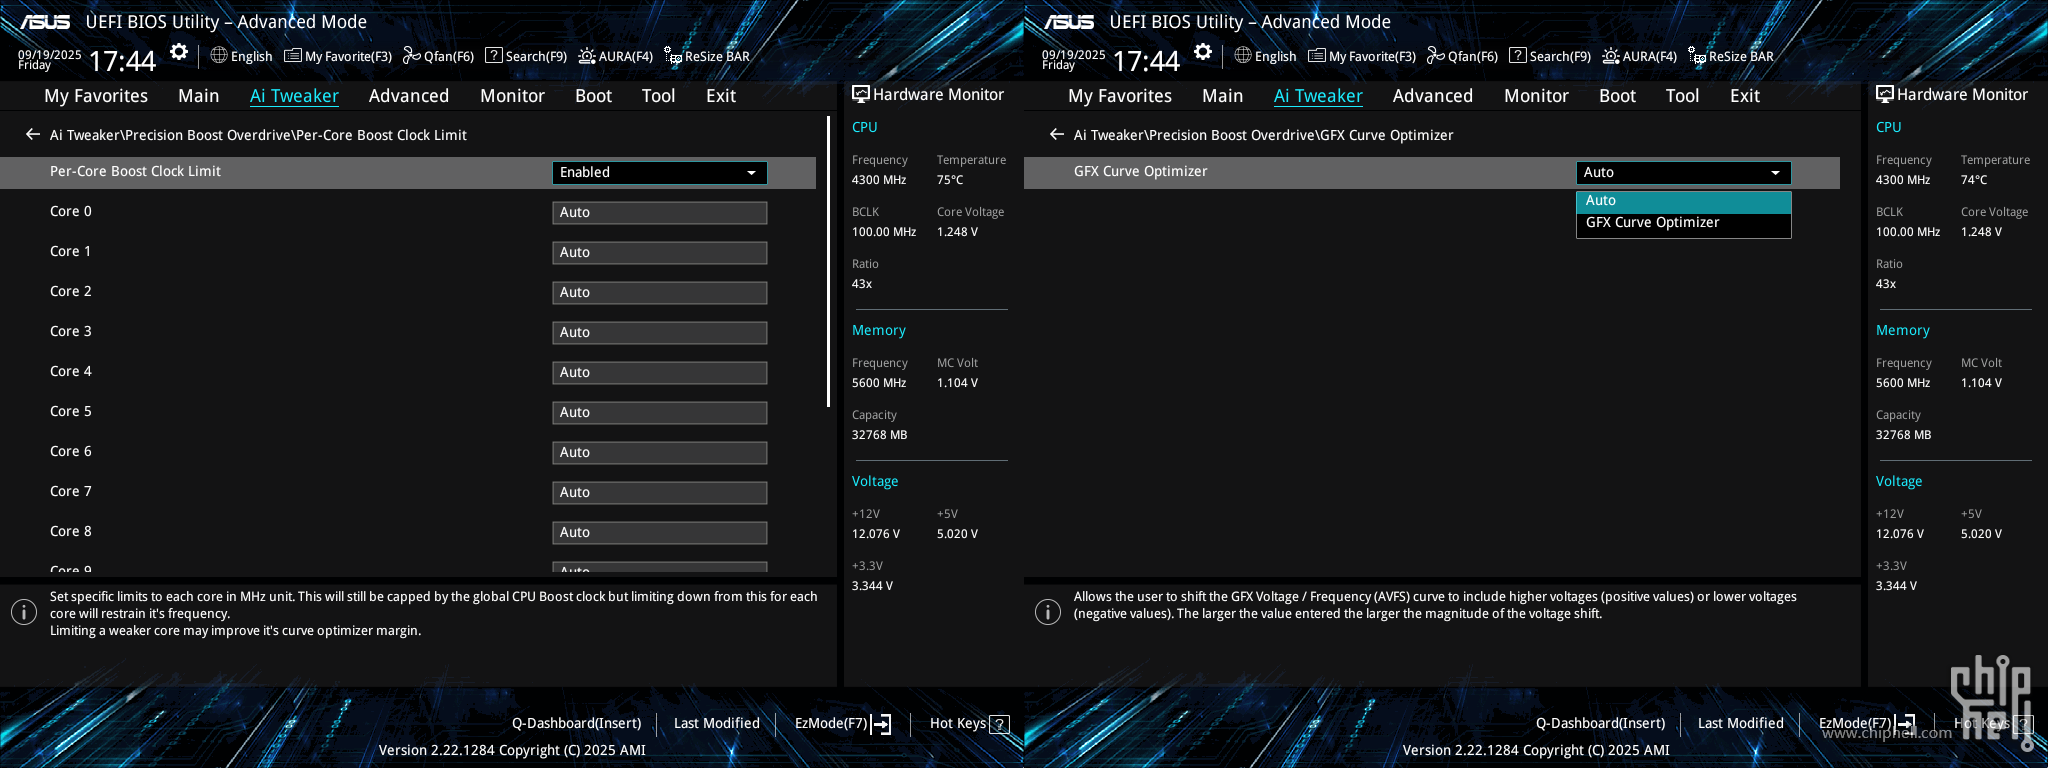The height and width of the screenshot is (768, 2048).
Task: Click Hardware Monitor icon in left window
Action: coord(860,94)
